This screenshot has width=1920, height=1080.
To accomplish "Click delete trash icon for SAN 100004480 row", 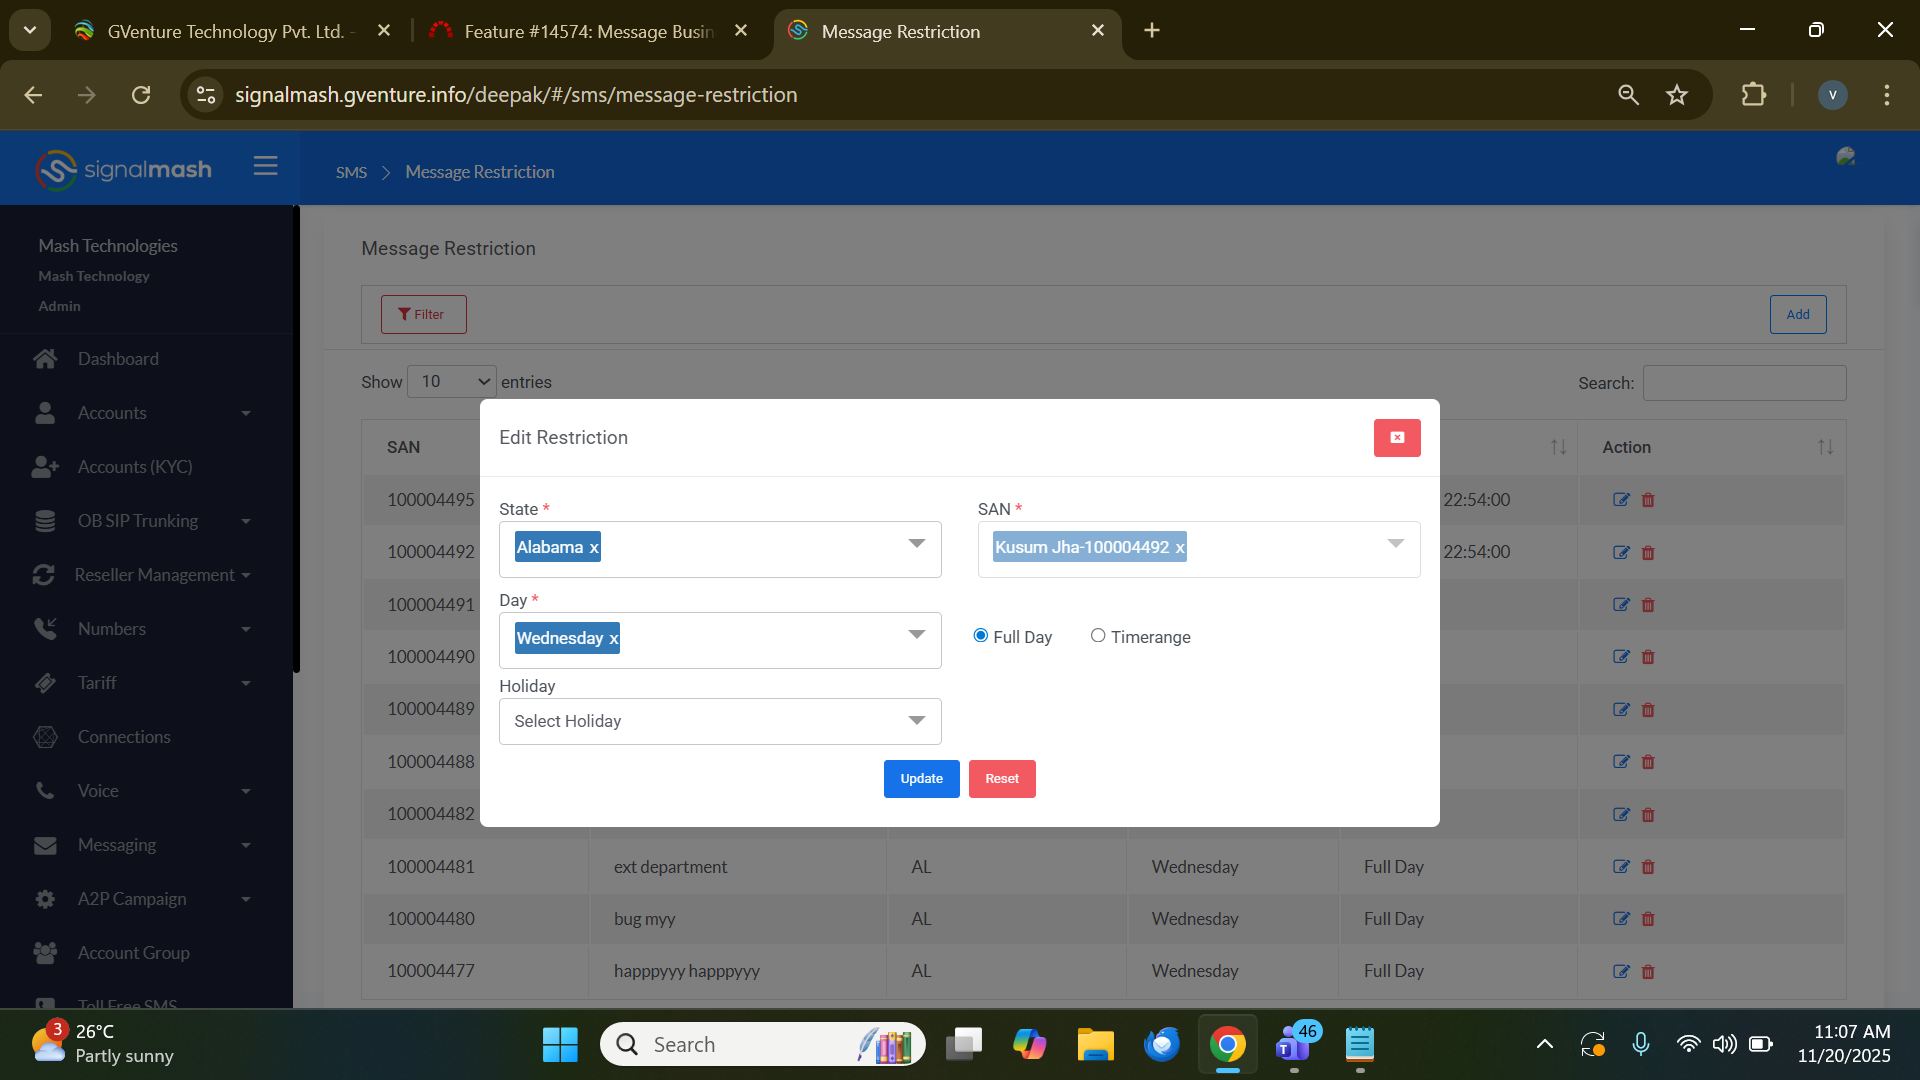I will [1648, 919].
